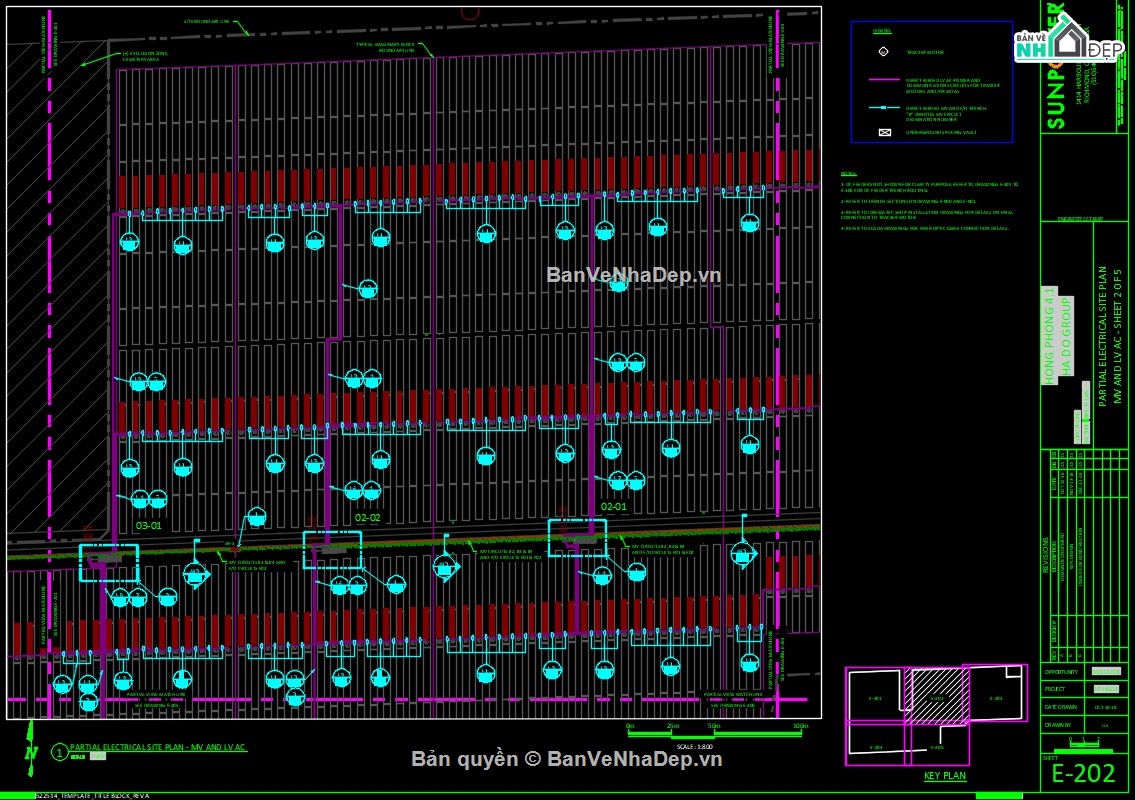The height and width of the screenshot is (800, 1135).
Task: Pick the magenta LV AC line legend sample
Action: (x=885, y=80)
